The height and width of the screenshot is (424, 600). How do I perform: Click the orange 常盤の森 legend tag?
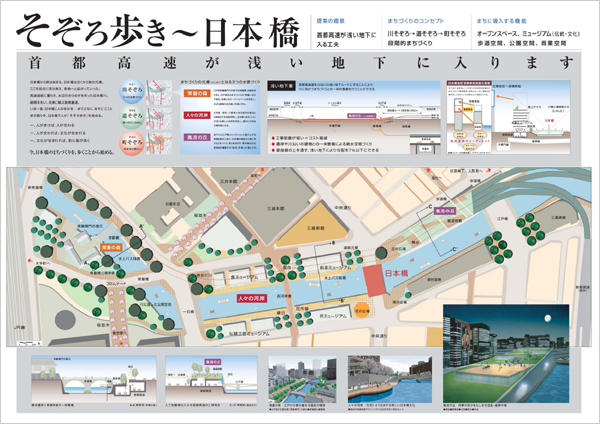click(x=198, y=92)
